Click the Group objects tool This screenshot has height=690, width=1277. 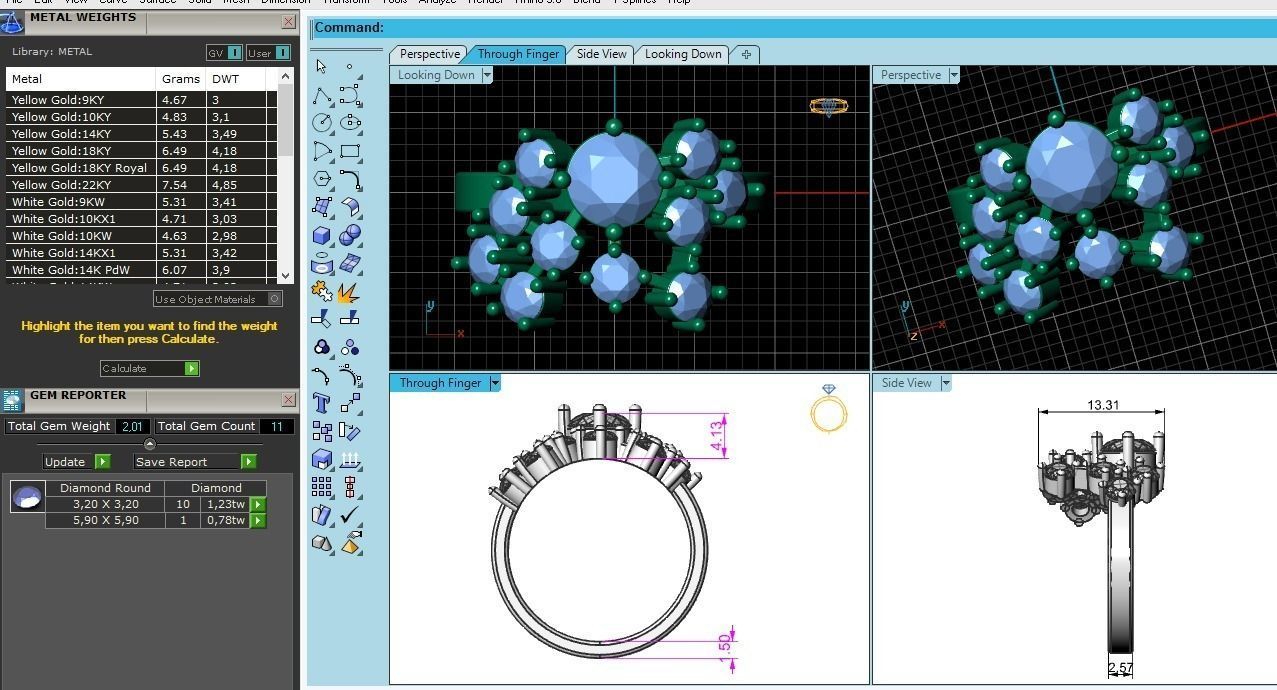click(322, 347)
